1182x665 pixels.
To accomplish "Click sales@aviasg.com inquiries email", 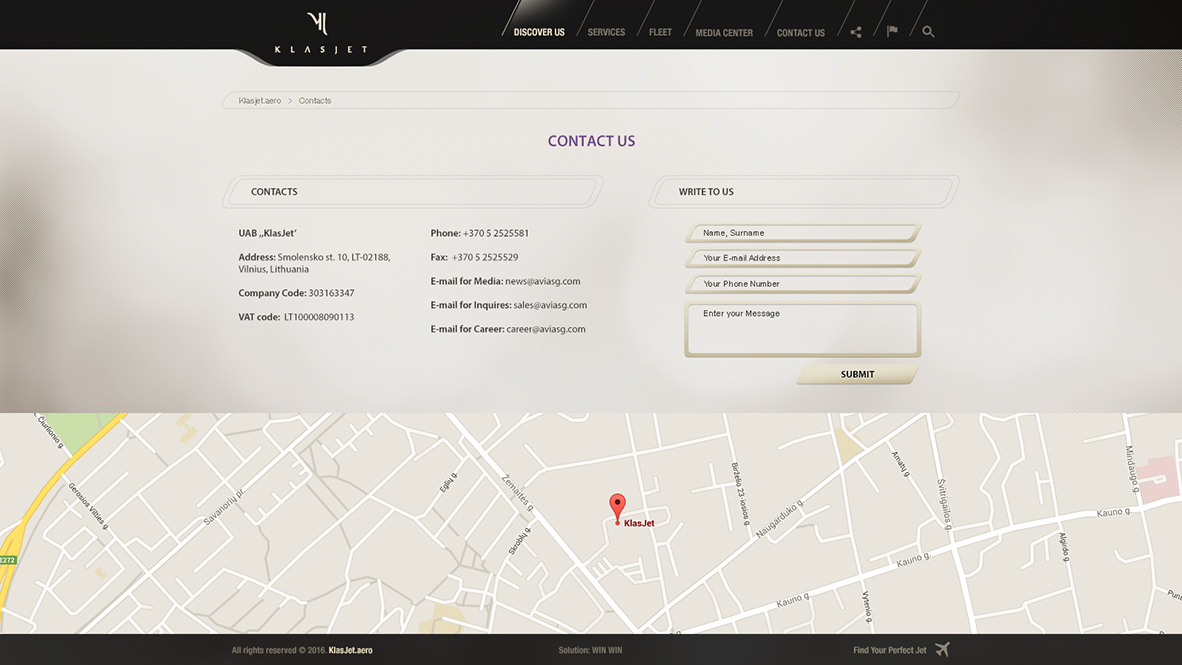I will (x=550, y=305).
